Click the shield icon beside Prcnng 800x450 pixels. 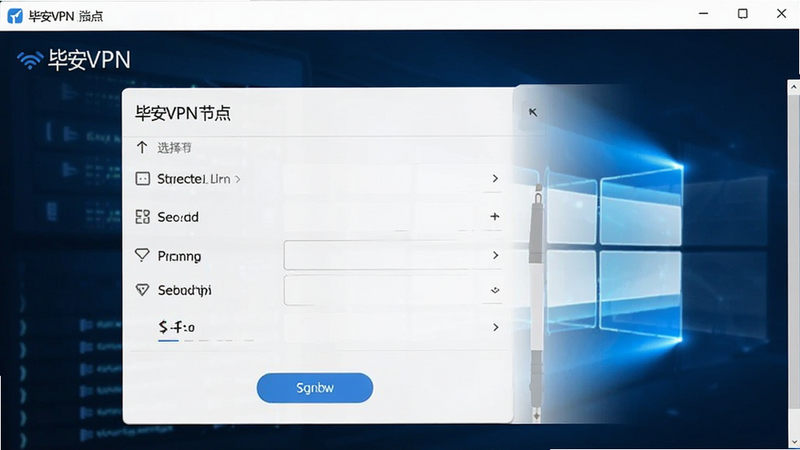click(x=142, y=255)
